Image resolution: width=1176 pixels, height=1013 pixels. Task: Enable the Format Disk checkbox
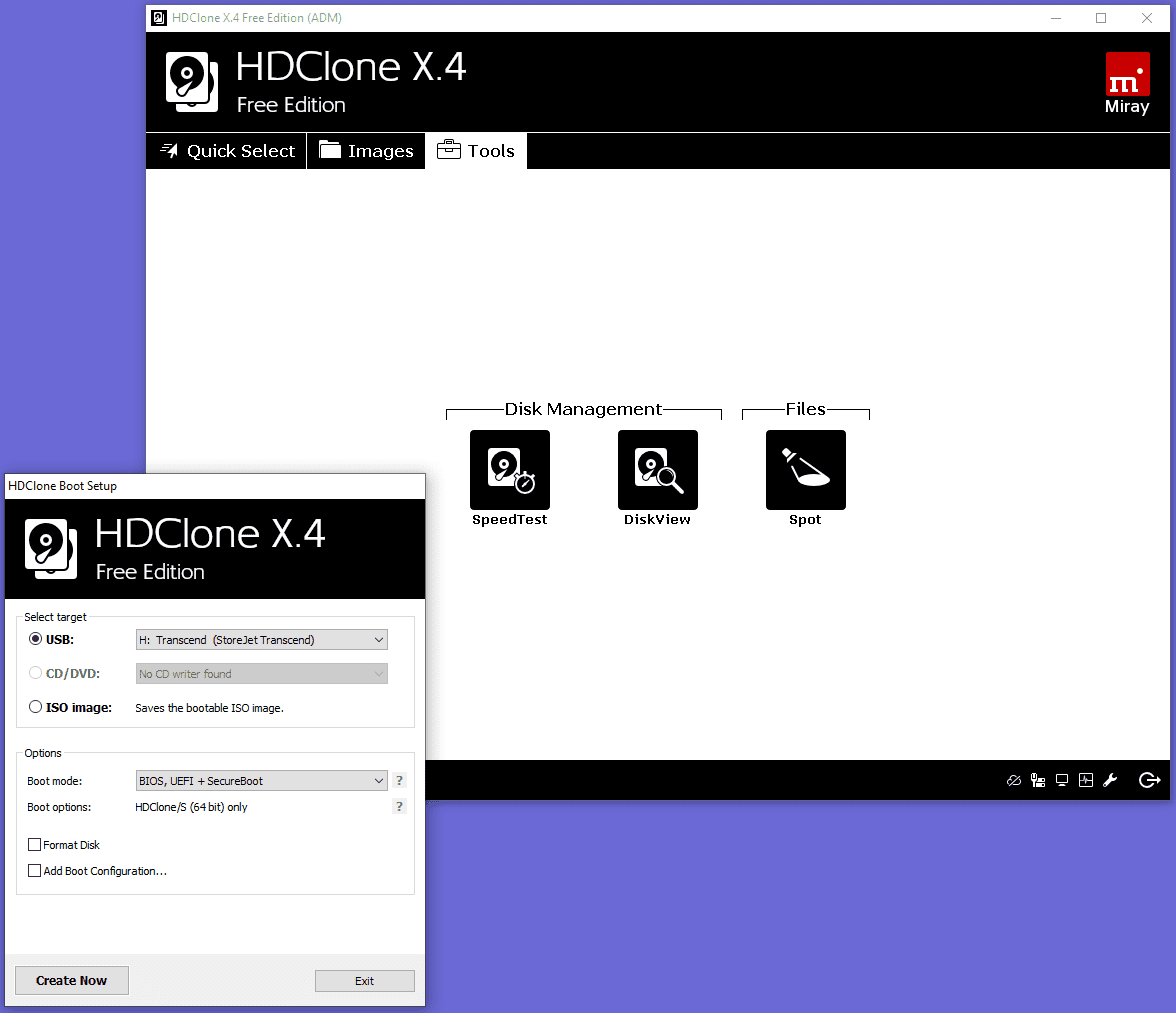(34, 845)
